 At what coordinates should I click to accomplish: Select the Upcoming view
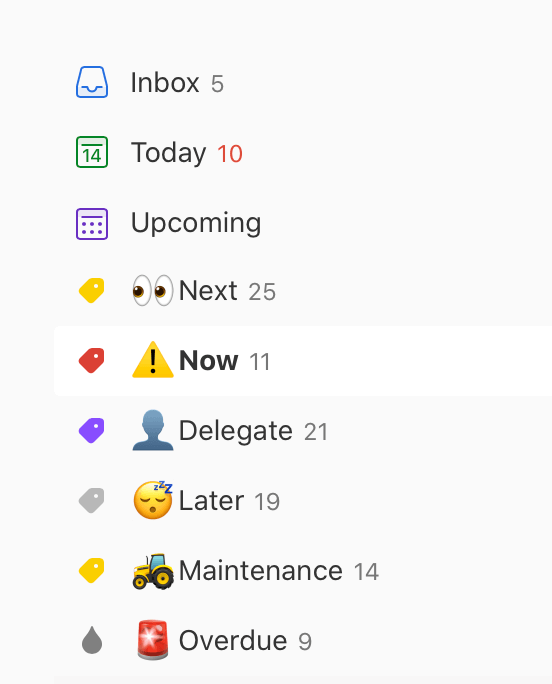(x=303, y=224)
